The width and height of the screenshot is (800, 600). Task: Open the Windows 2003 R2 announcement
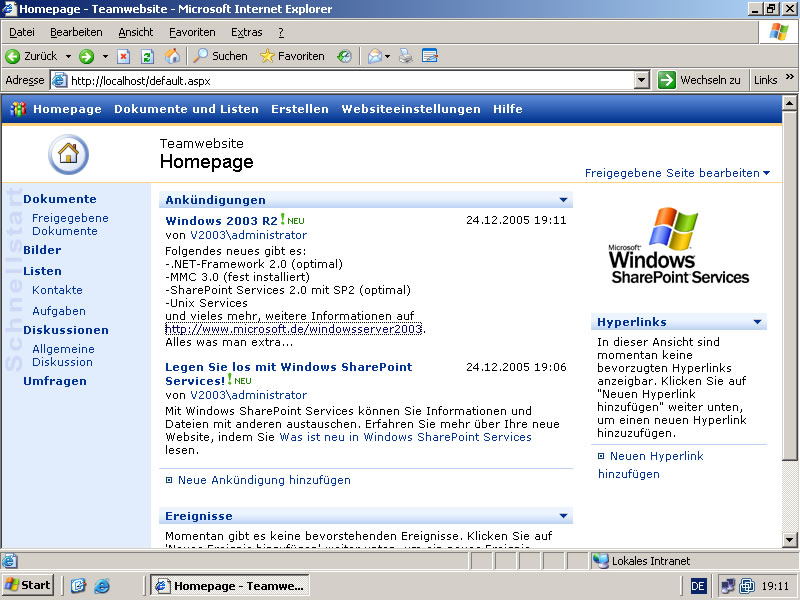(x=221, y=221)
